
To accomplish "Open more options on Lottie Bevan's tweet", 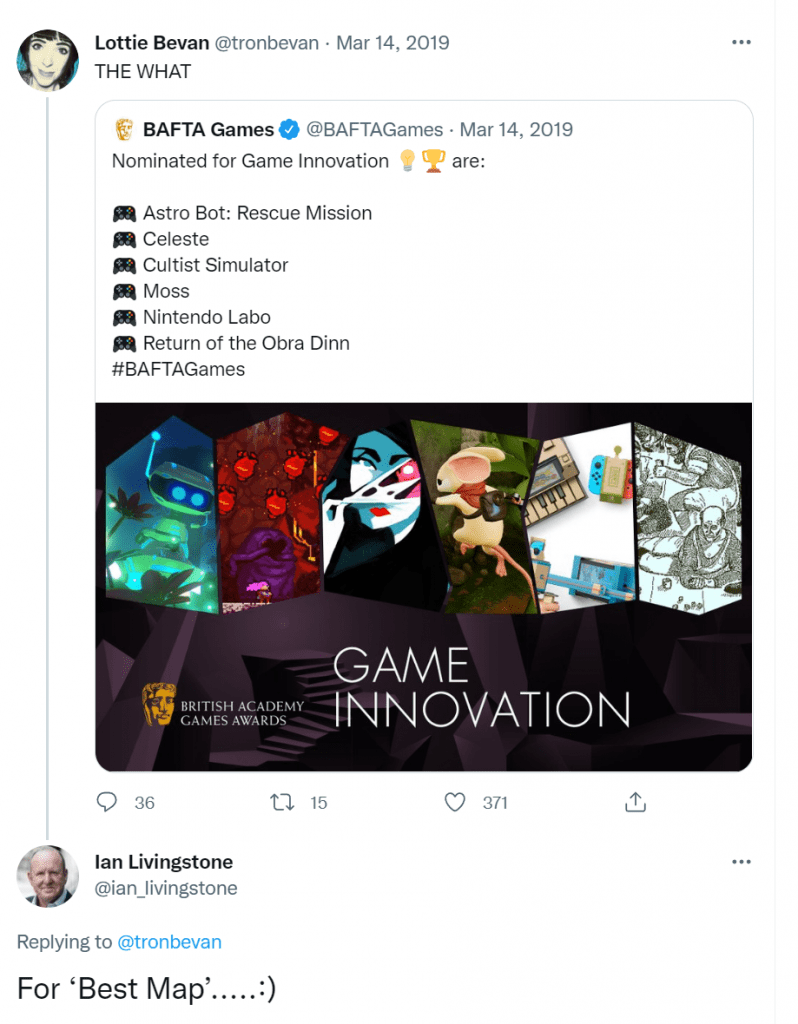I will (741, 43).
